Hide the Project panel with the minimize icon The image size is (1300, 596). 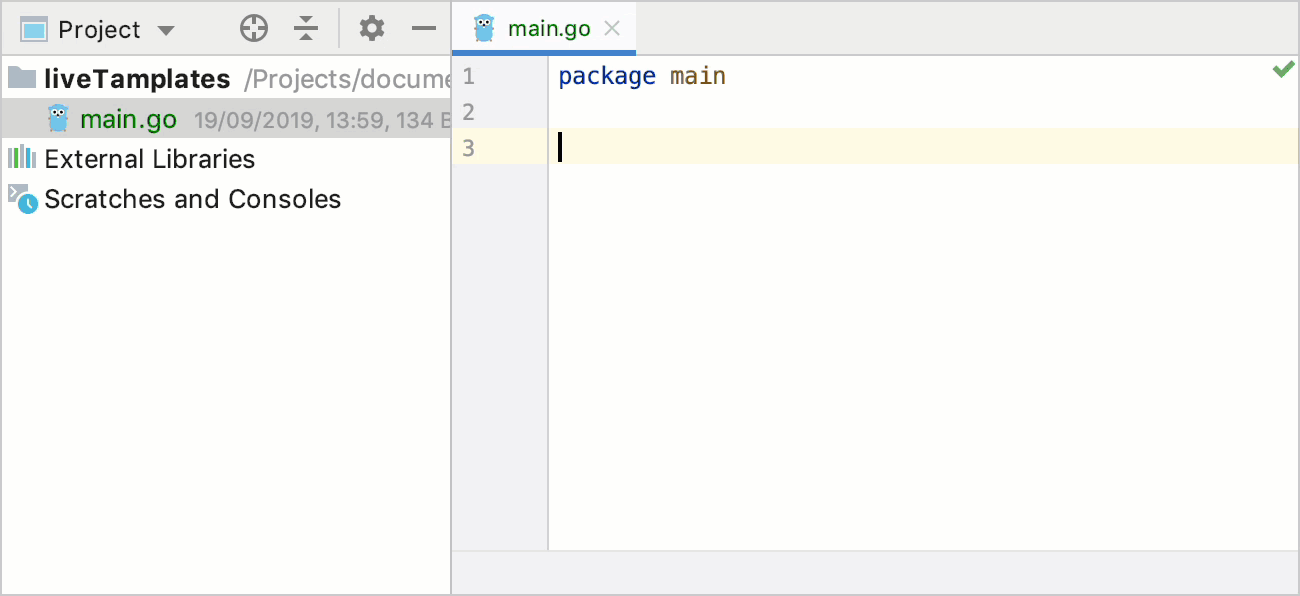coord(424,28)
